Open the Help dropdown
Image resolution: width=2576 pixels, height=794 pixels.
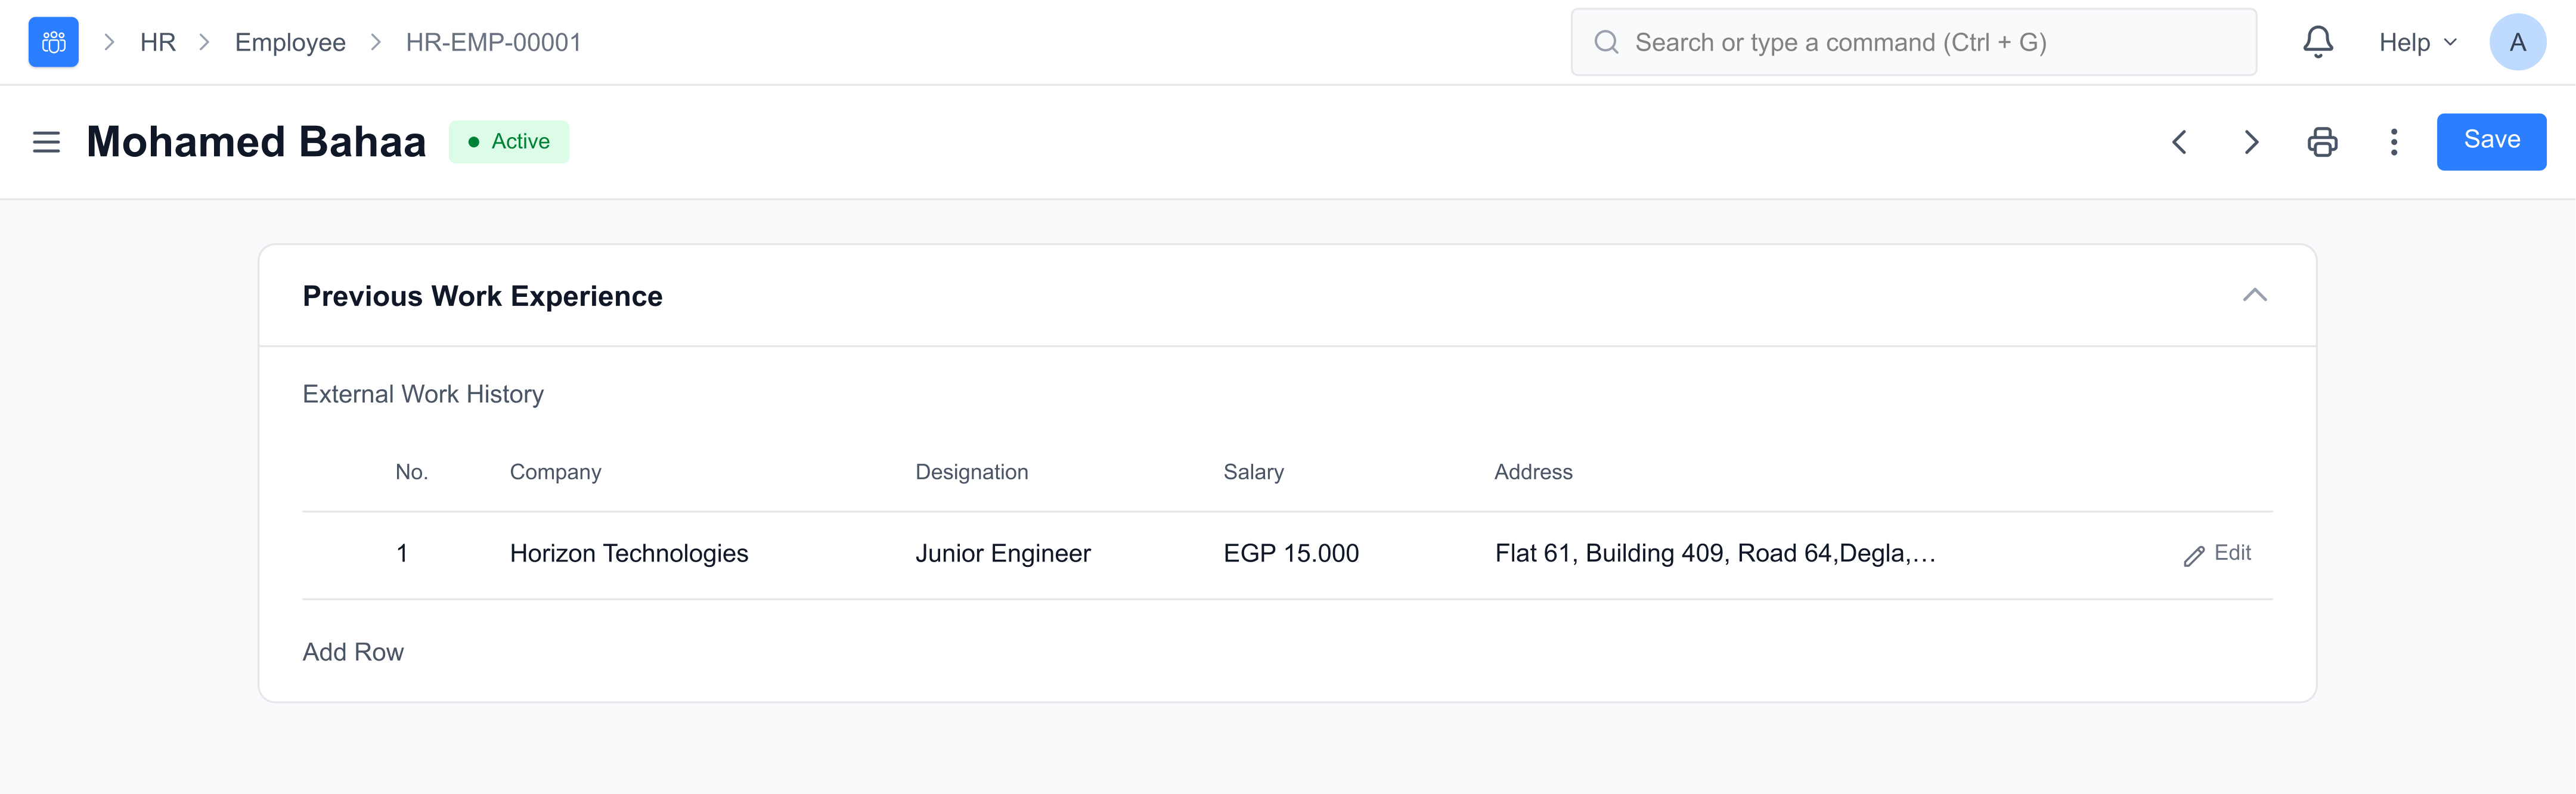2417,42
